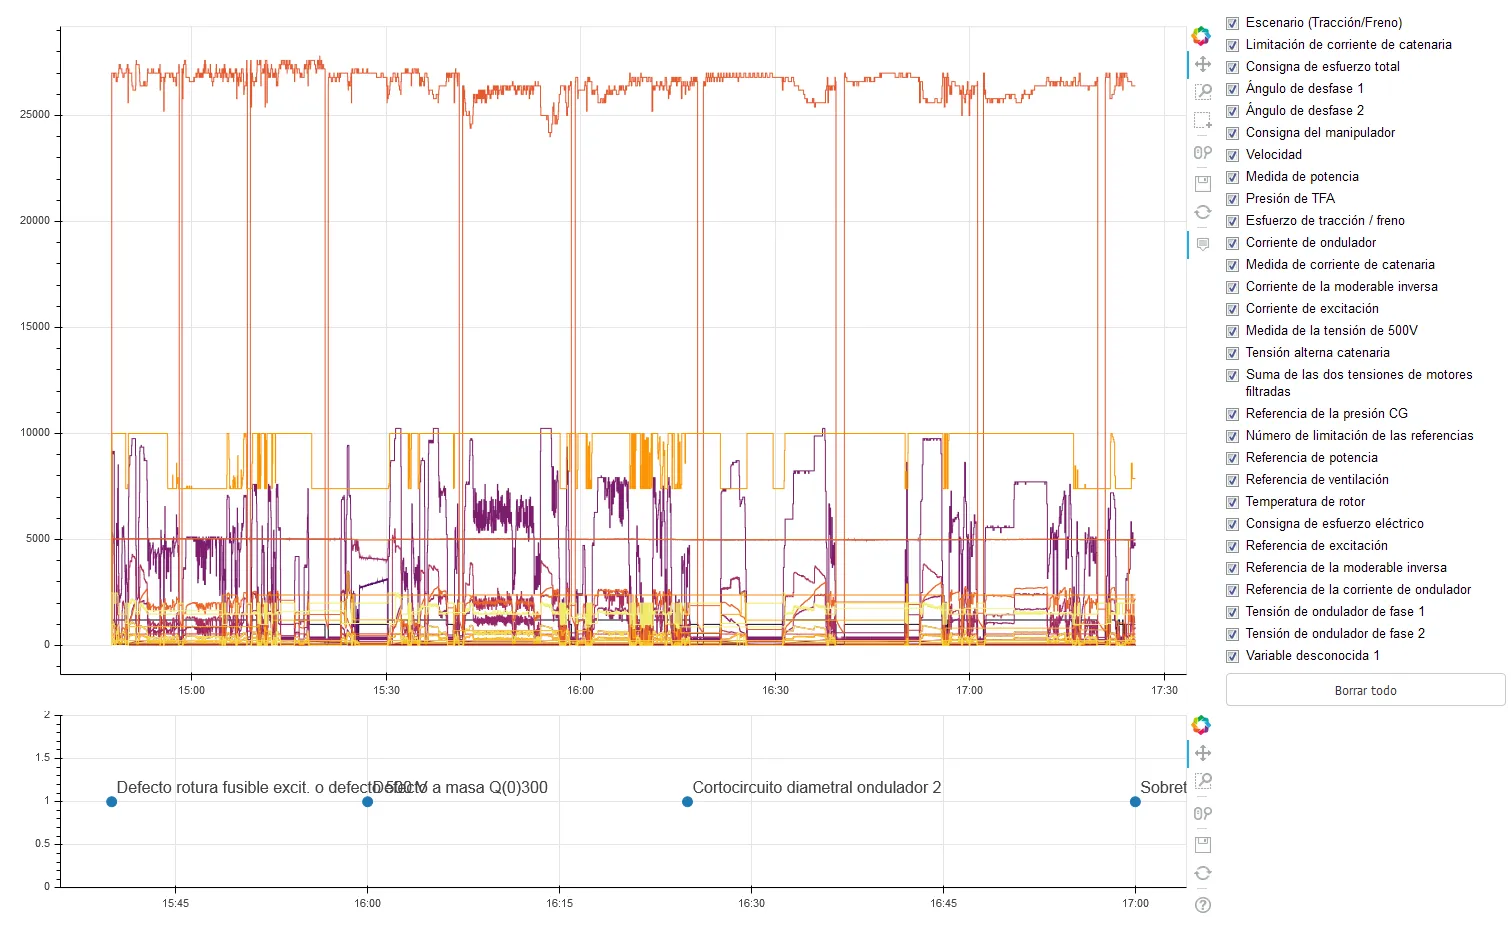This screenshot has height=929, width=1511.
Task: Enable Wheel Zoom on the signals plot toolbar
Action: click(x=1203, y=153)
